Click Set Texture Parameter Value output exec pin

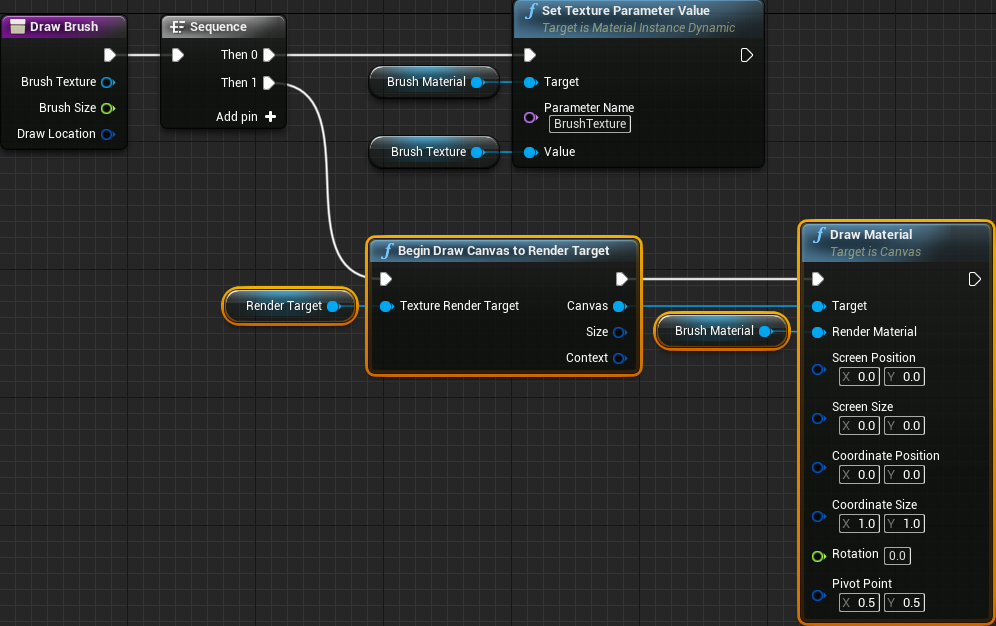[x=746, y=56]
